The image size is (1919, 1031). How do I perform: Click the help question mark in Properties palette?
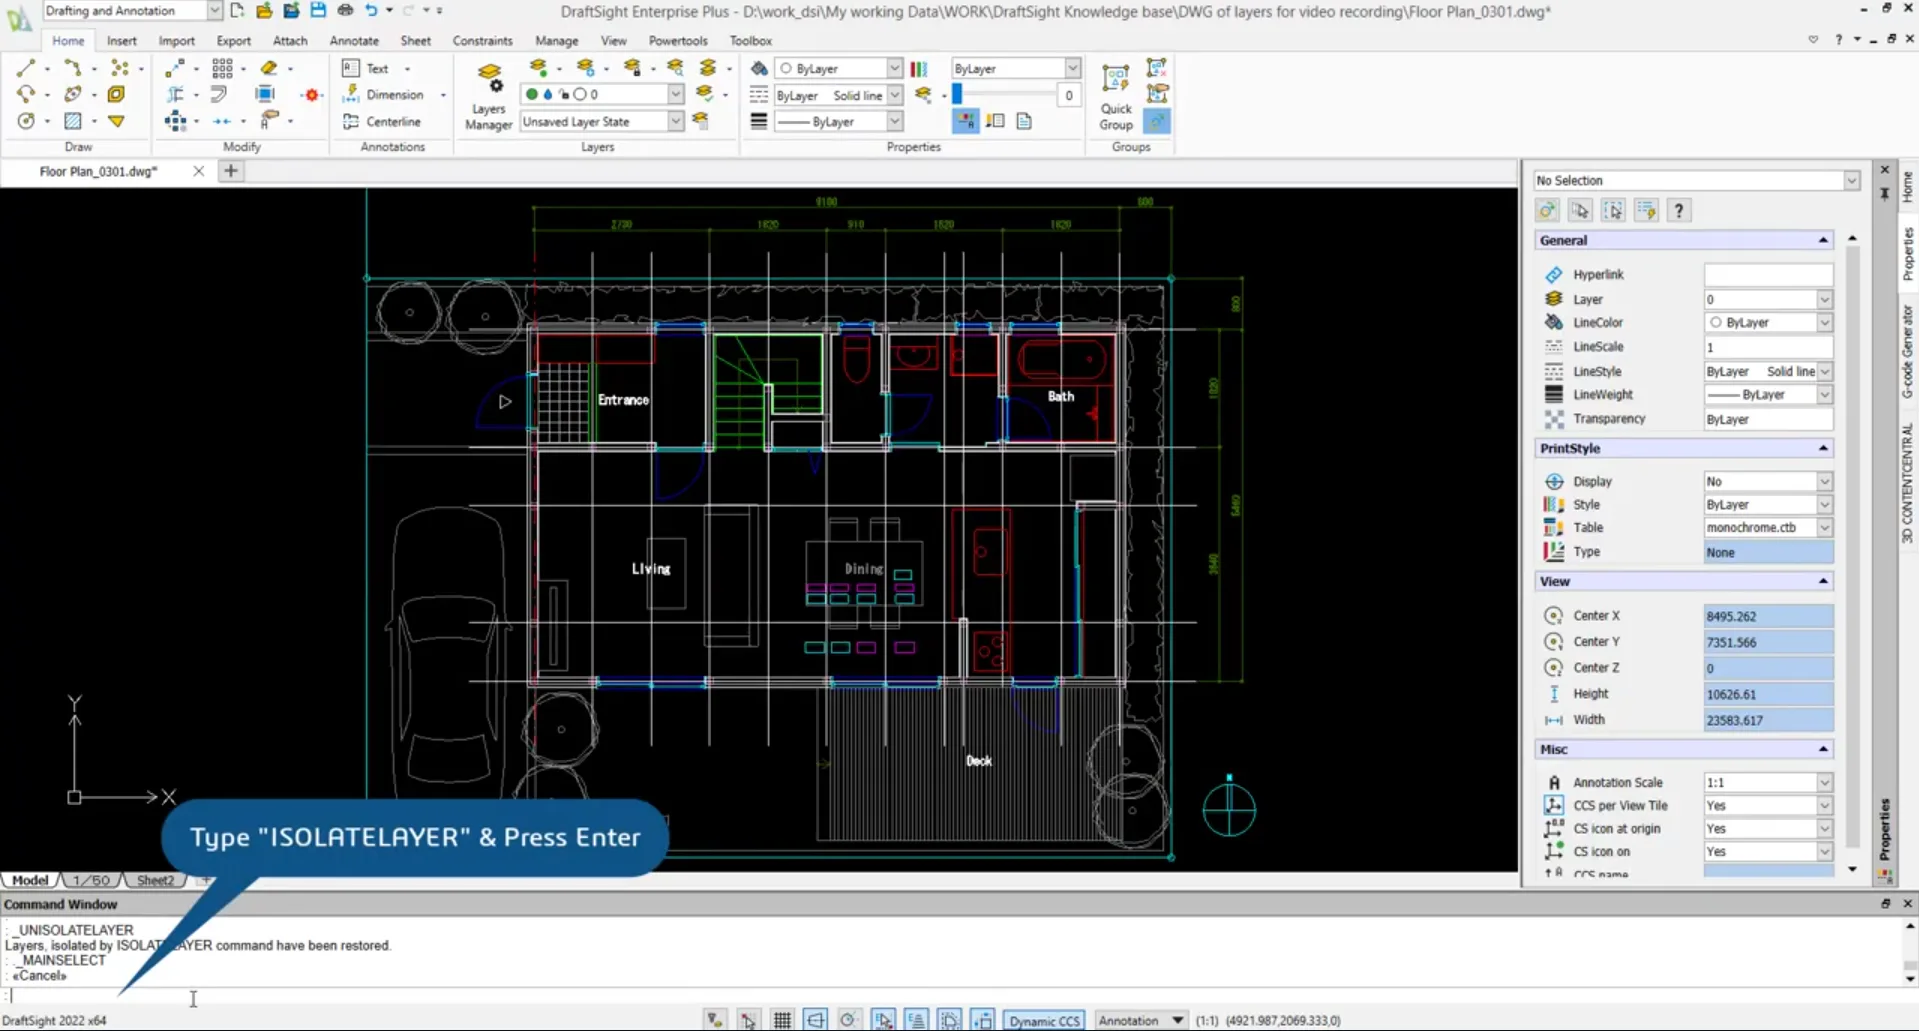click(x=1678, y=210)
